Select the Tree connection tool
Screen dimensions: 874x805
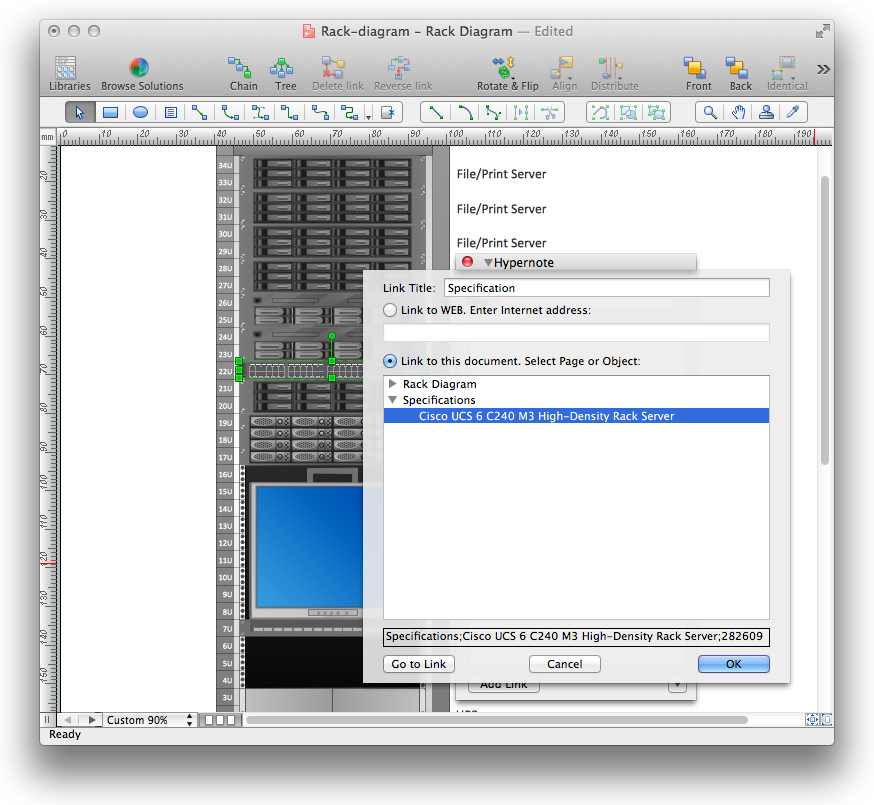click(x=285, y=73)
